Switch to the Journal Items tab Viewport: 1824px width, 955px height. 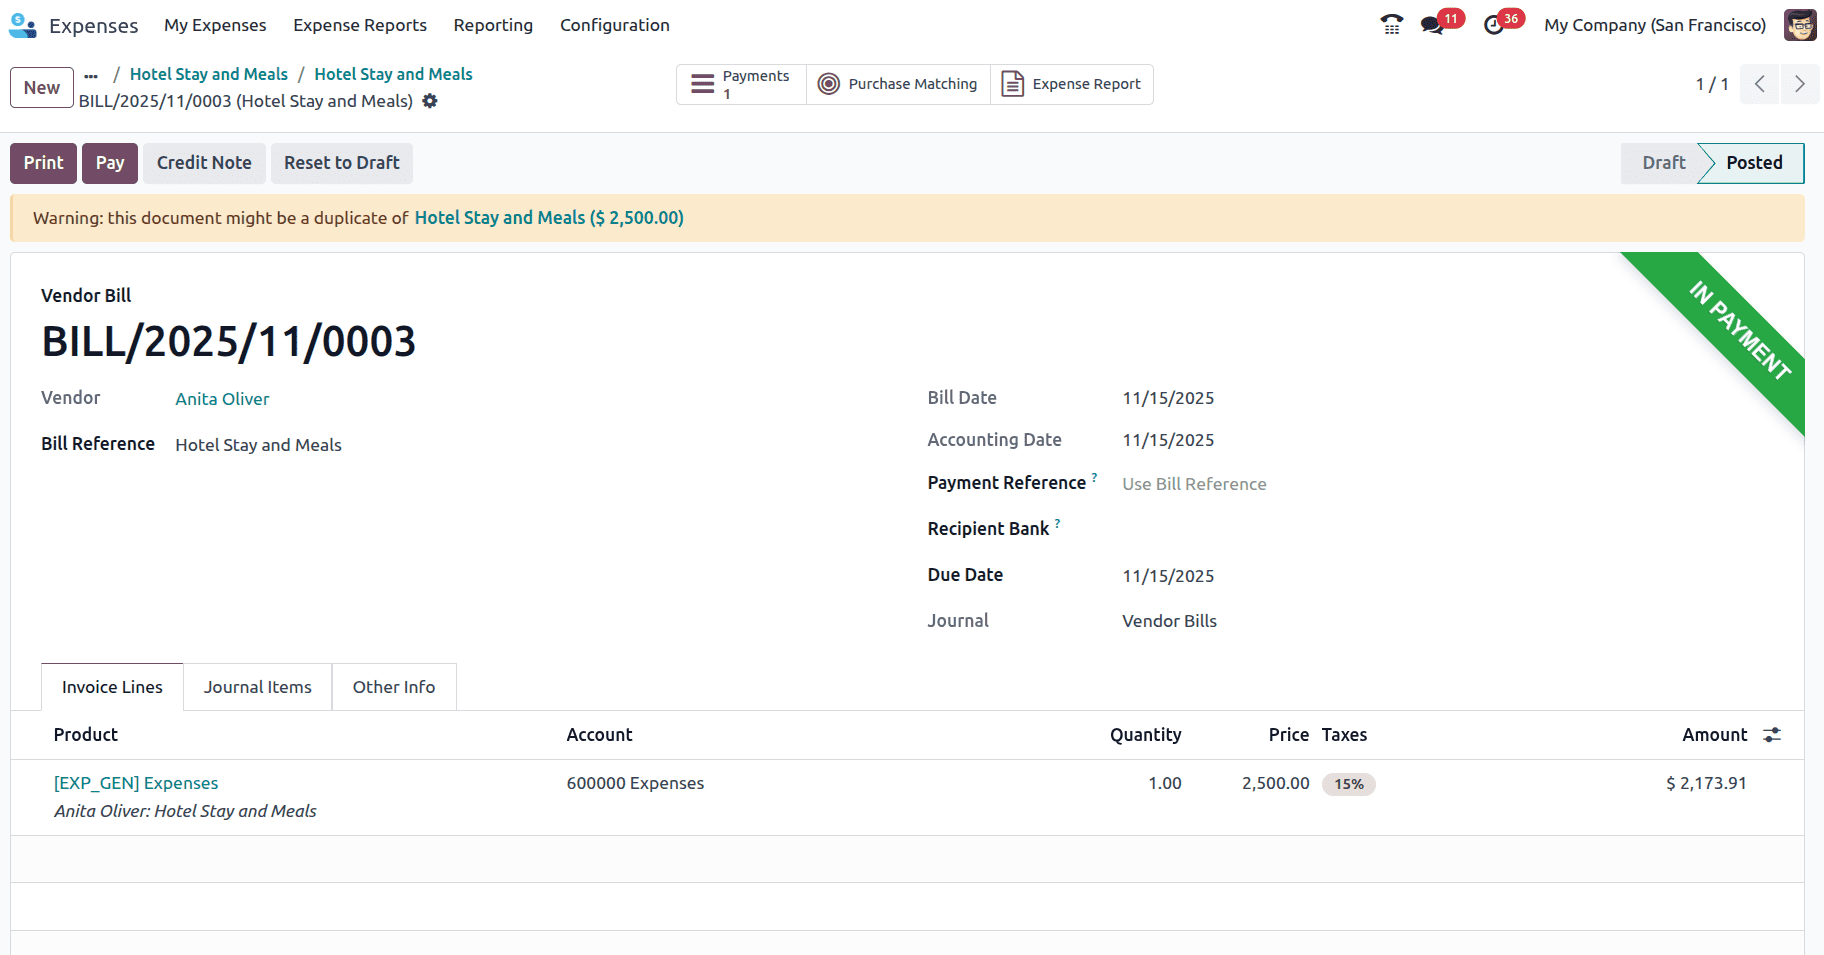click(257, 687)
